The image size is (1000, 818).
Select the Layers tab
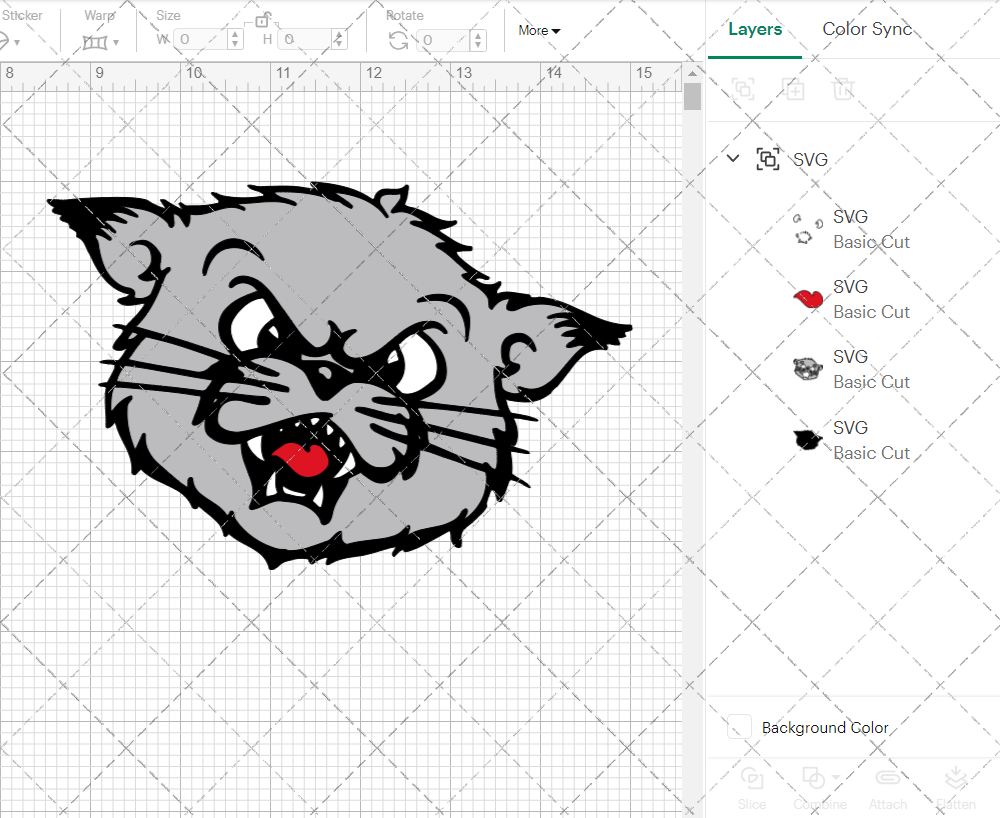tap(755, 29)
